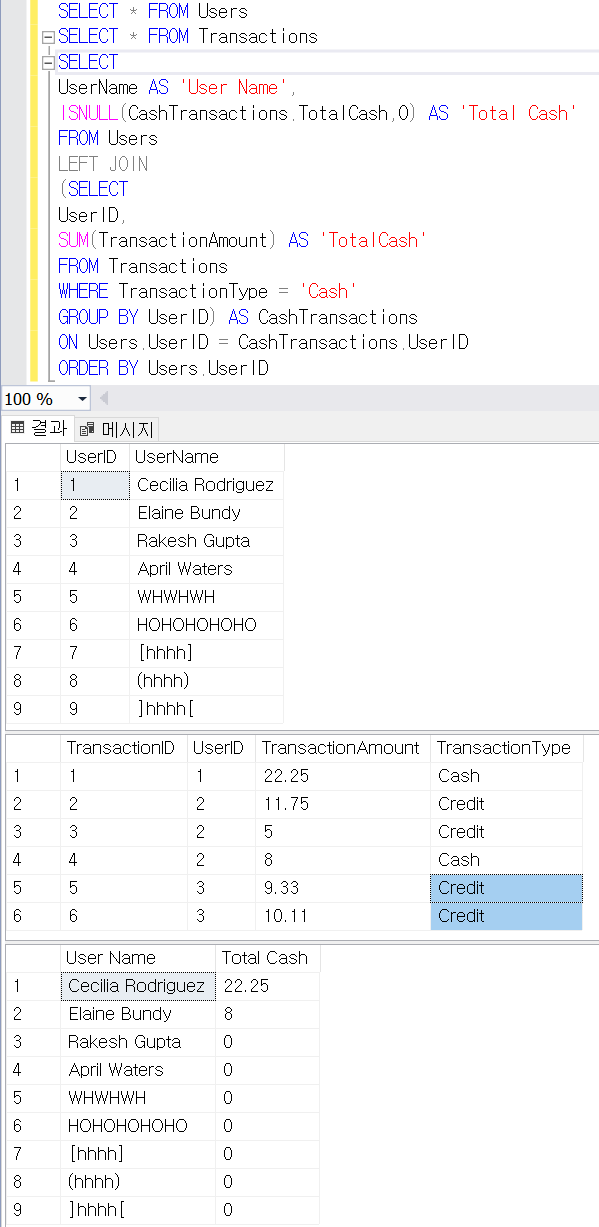Open the 100 % zoom dropdown

(81, 399)
